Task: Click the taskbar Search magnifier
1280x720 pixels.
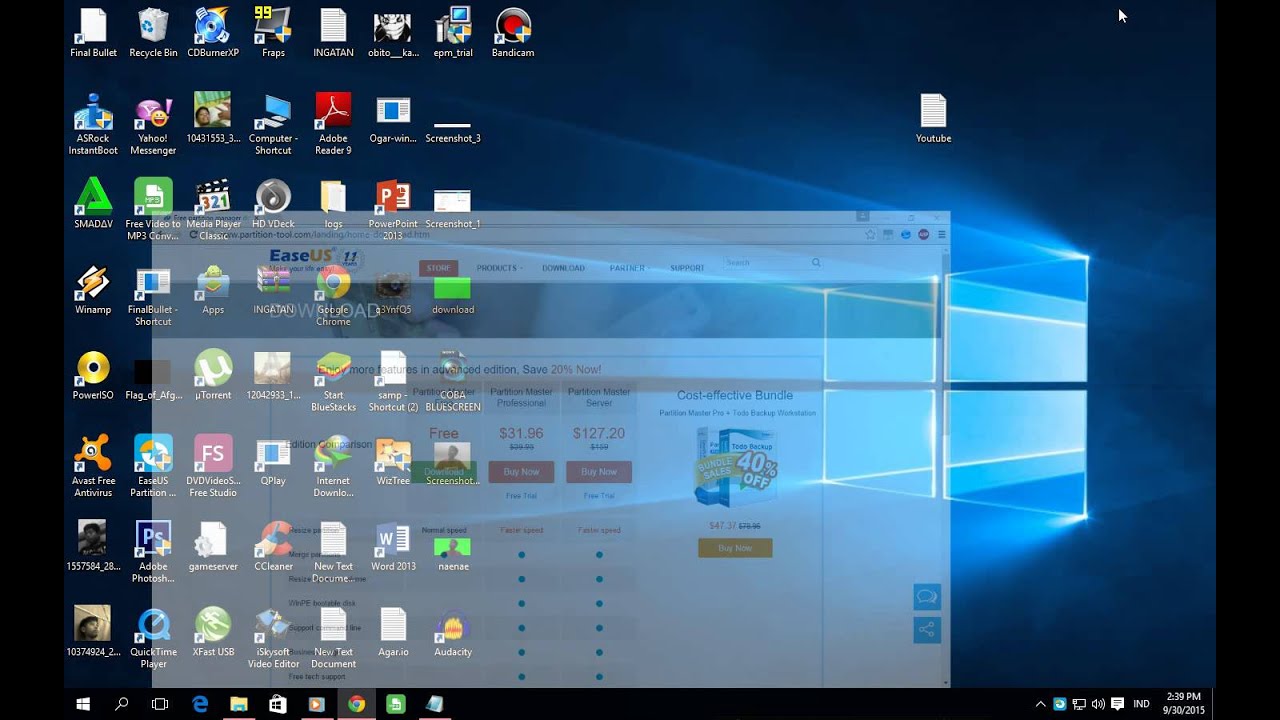Action: (x=122, y=704)
